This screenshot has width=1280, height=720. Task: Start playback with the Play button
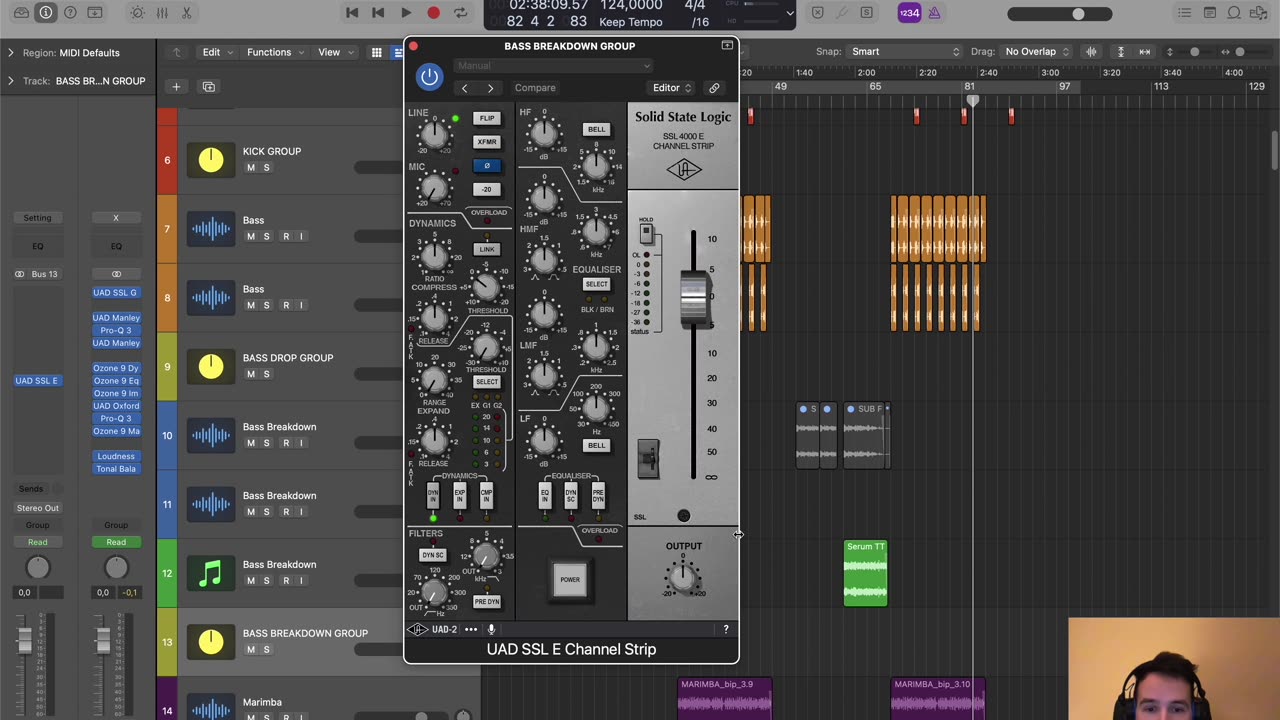(406, 13)
